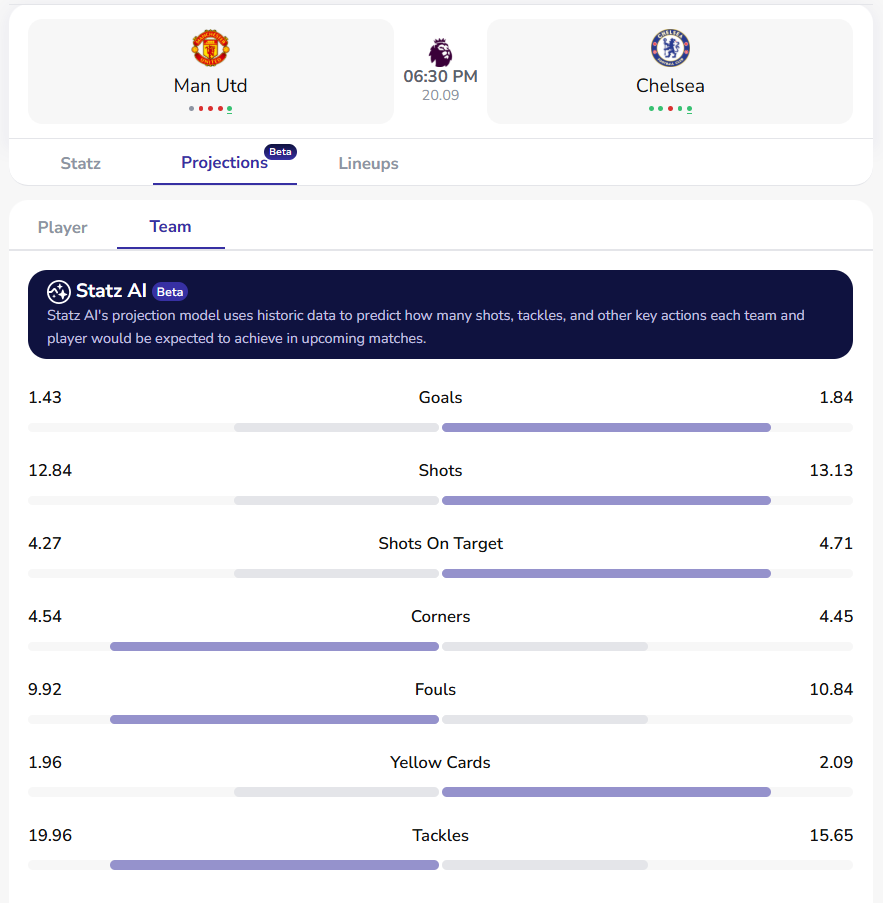Click the Goals projection bar
Screen dimensions: 883x903
(x=440, y=427)
